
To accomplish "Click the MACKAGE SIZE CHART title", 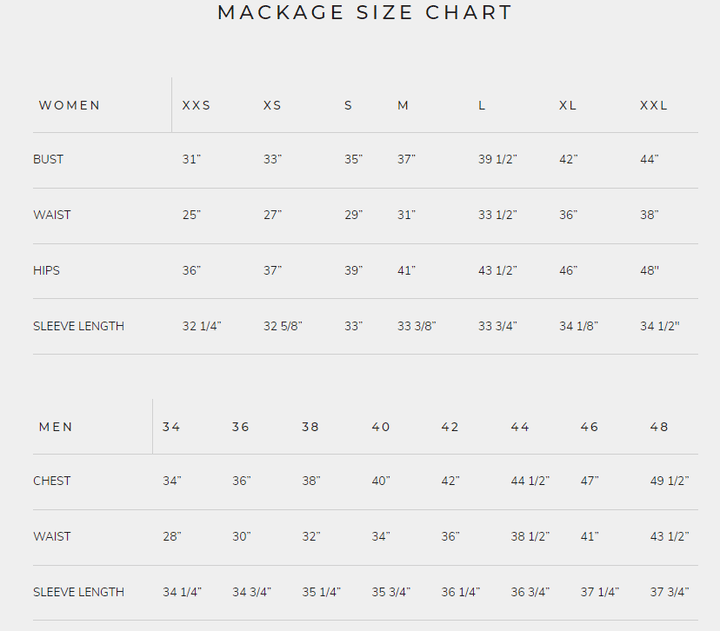I will coord(365,13).
